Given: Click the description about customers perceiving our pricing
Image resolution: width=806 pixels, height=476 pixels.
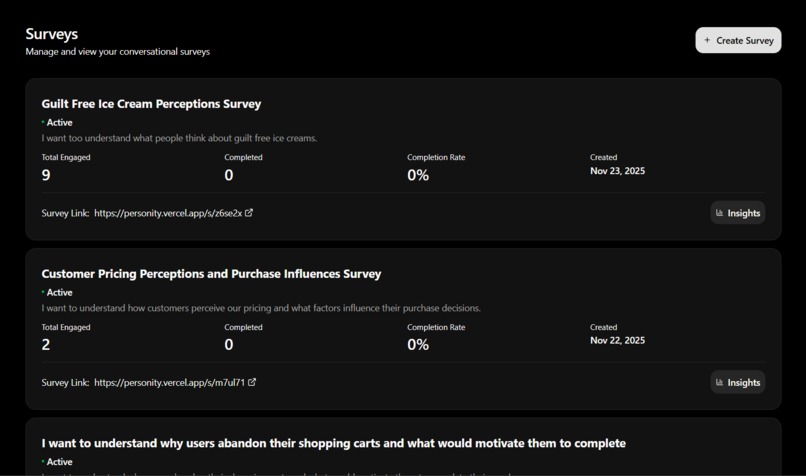Looking at the screenshot, I should [x=261, y=308].
